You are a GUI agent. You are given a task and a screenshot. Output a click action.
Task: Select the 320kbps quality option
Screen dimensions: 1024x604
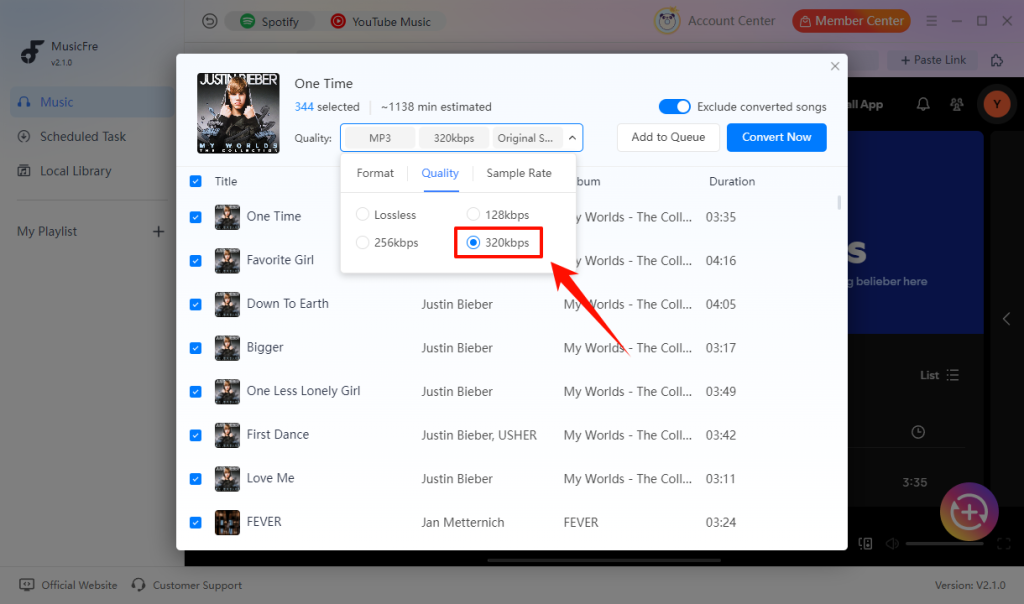498,243
